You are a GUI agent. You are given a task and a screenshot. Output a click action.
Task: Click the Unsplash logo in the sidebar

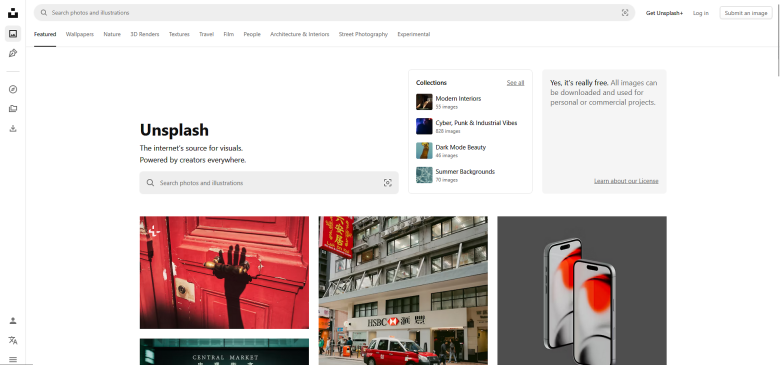click(13, 13)
